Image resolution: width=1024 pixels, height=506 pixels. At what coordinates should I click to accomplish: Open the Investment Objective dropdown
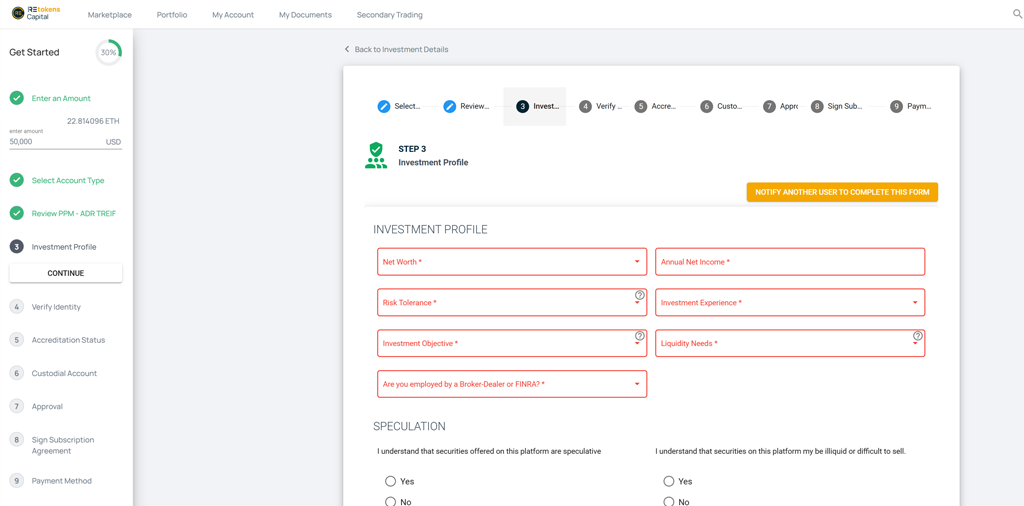(x=512, y=343)
